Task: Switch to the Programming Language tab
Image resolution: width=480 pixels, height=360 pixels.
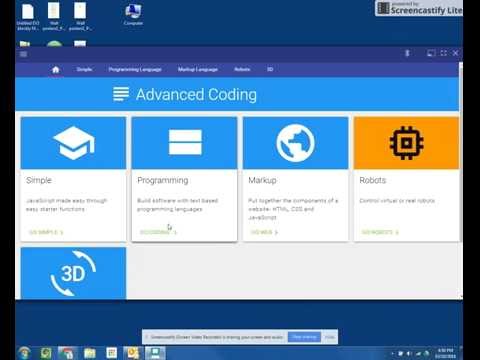Action: click(135, 69)
